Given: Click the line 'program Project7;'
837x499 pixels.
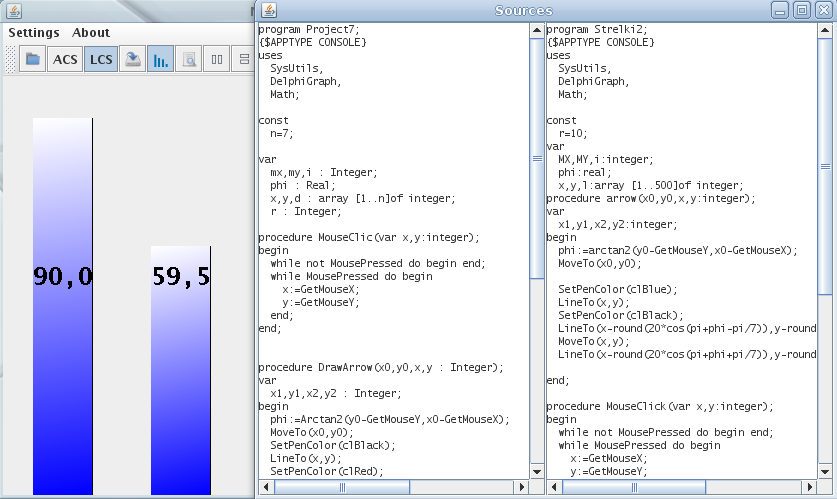Looking at the screenshot, I should [309, 29].
